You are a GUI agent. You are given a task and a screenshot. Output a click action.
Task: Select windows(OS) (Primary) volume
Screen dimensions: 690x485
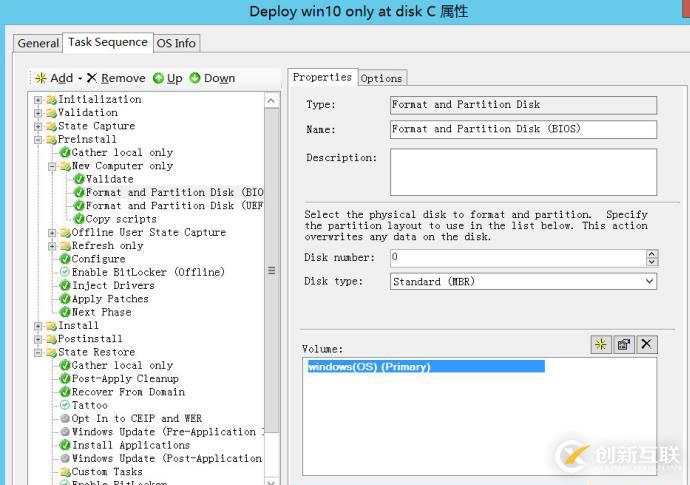[x=426, y=367]
